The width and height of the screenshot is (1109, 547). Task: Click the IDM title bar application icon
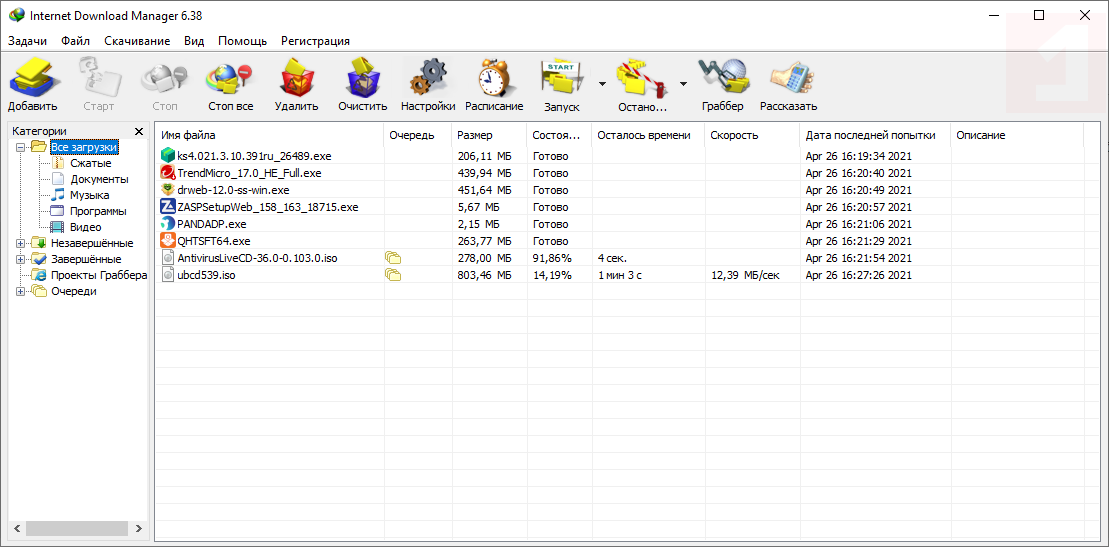(16, 15)
